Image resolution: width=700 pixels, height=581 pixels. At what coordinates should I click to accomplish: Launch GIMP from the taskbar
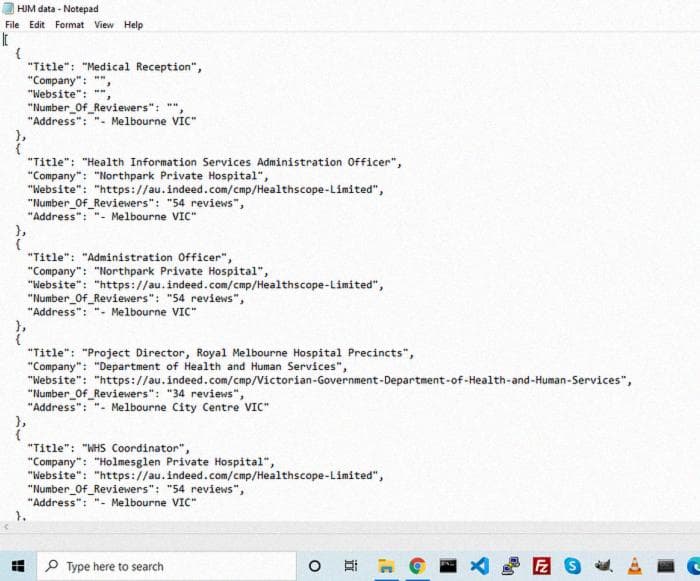(x=603, y=566)
